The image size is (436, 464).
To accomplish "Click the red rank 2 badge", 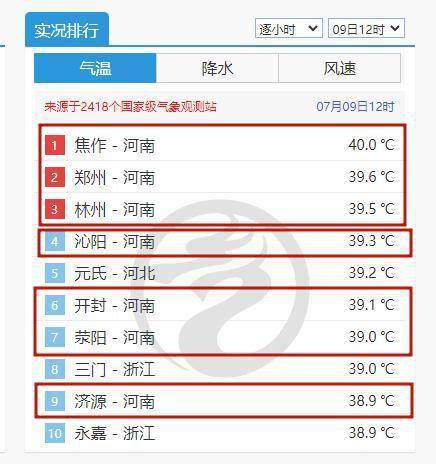I will coord(55,177).
